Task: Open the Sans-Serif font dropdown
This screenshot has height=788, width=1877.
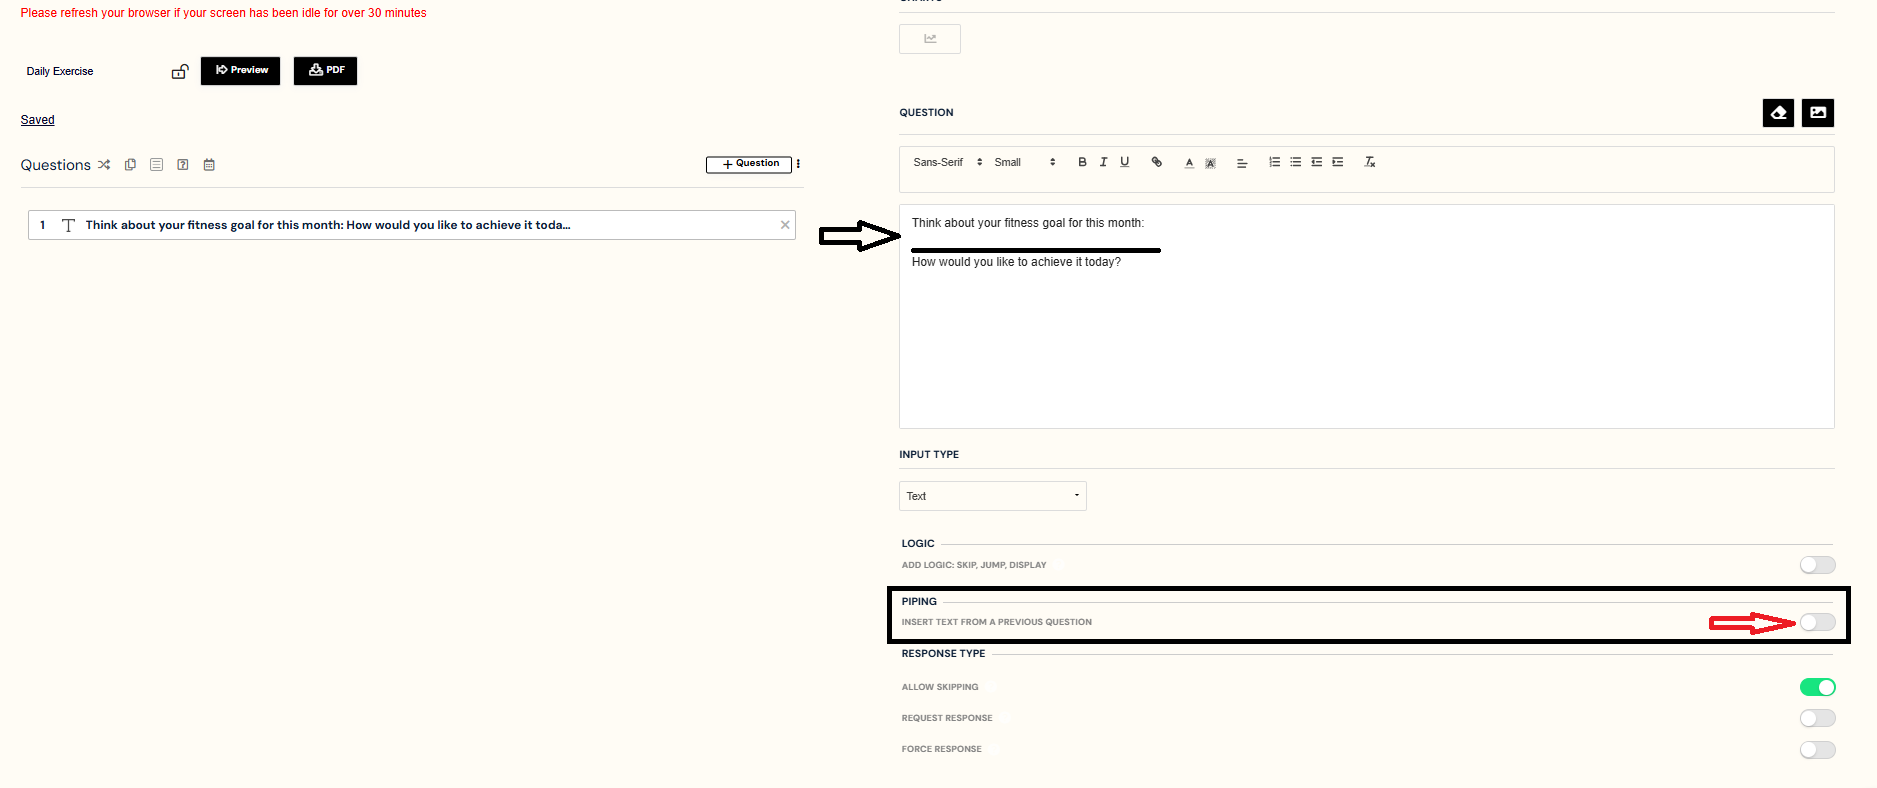Action: point(947,162)
